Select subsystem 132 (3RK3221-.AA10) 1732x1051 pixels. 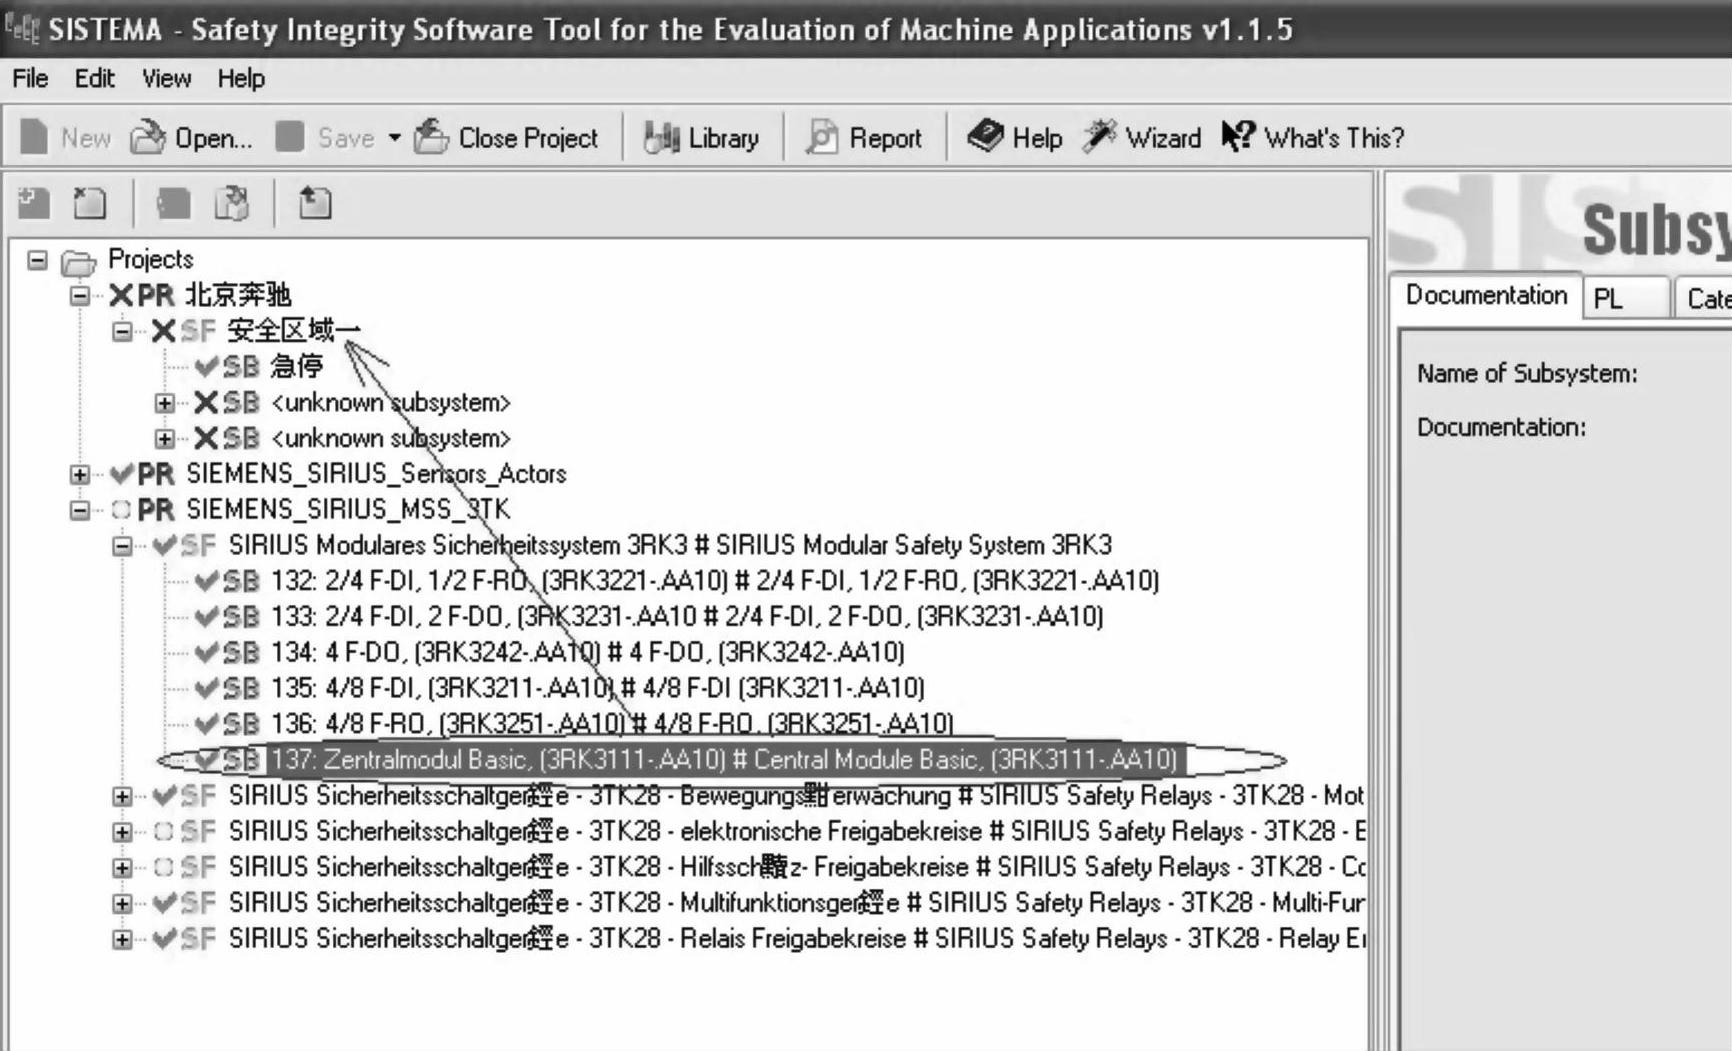click(714, 581)
